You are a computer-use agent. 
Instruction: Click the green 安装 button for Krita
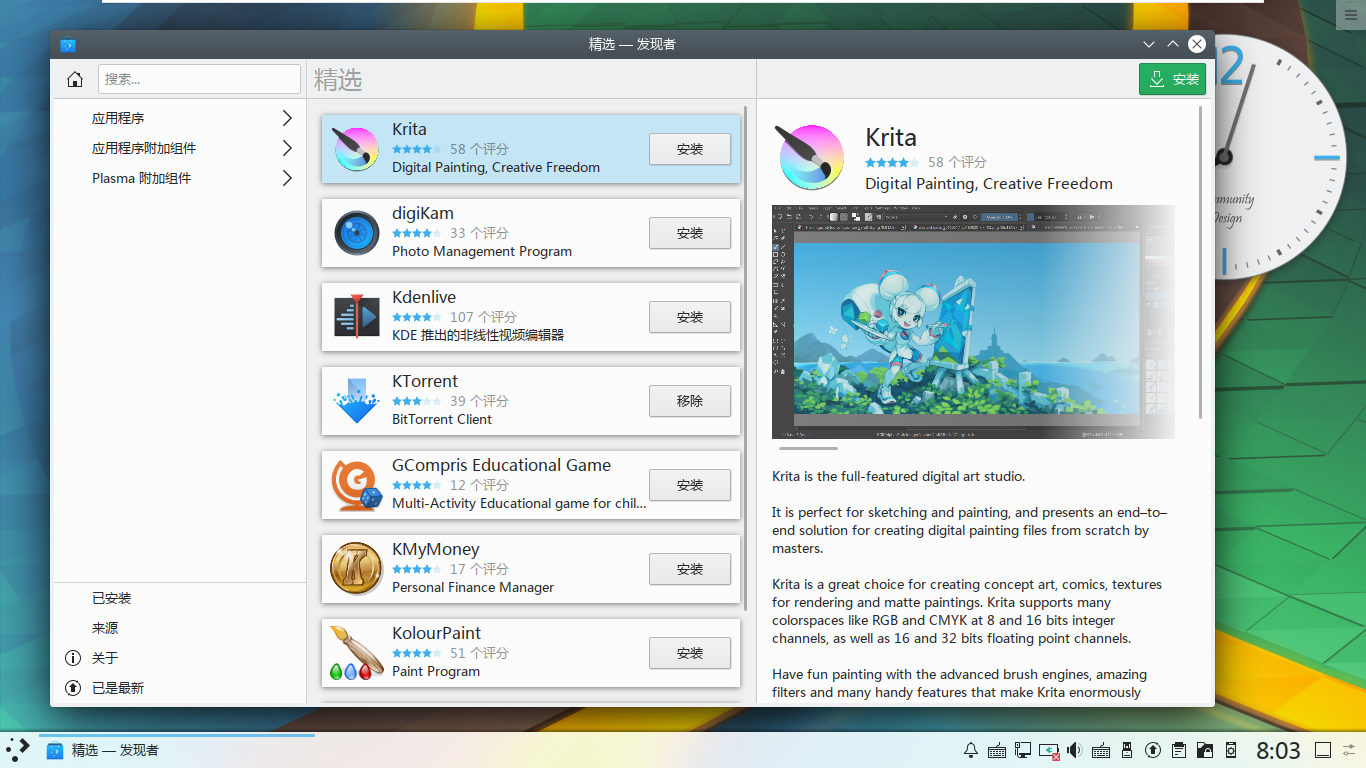[x=1172, y=78]
